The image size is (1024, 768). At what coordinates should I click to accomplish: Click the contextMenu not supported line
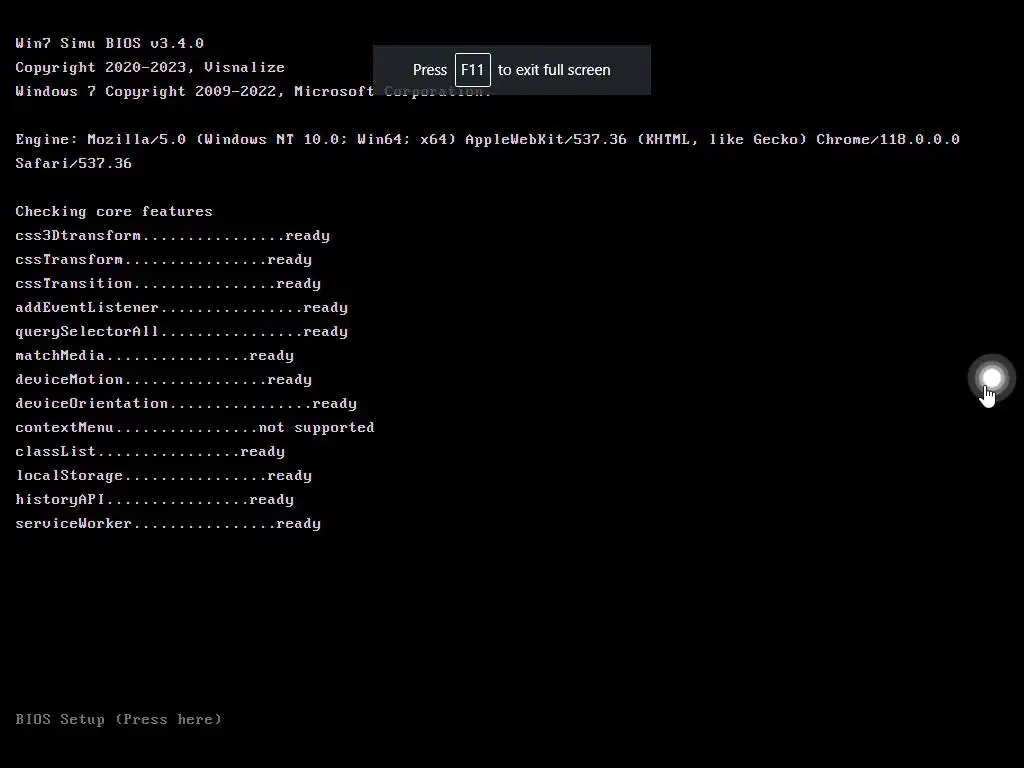(x=195, y=428)
